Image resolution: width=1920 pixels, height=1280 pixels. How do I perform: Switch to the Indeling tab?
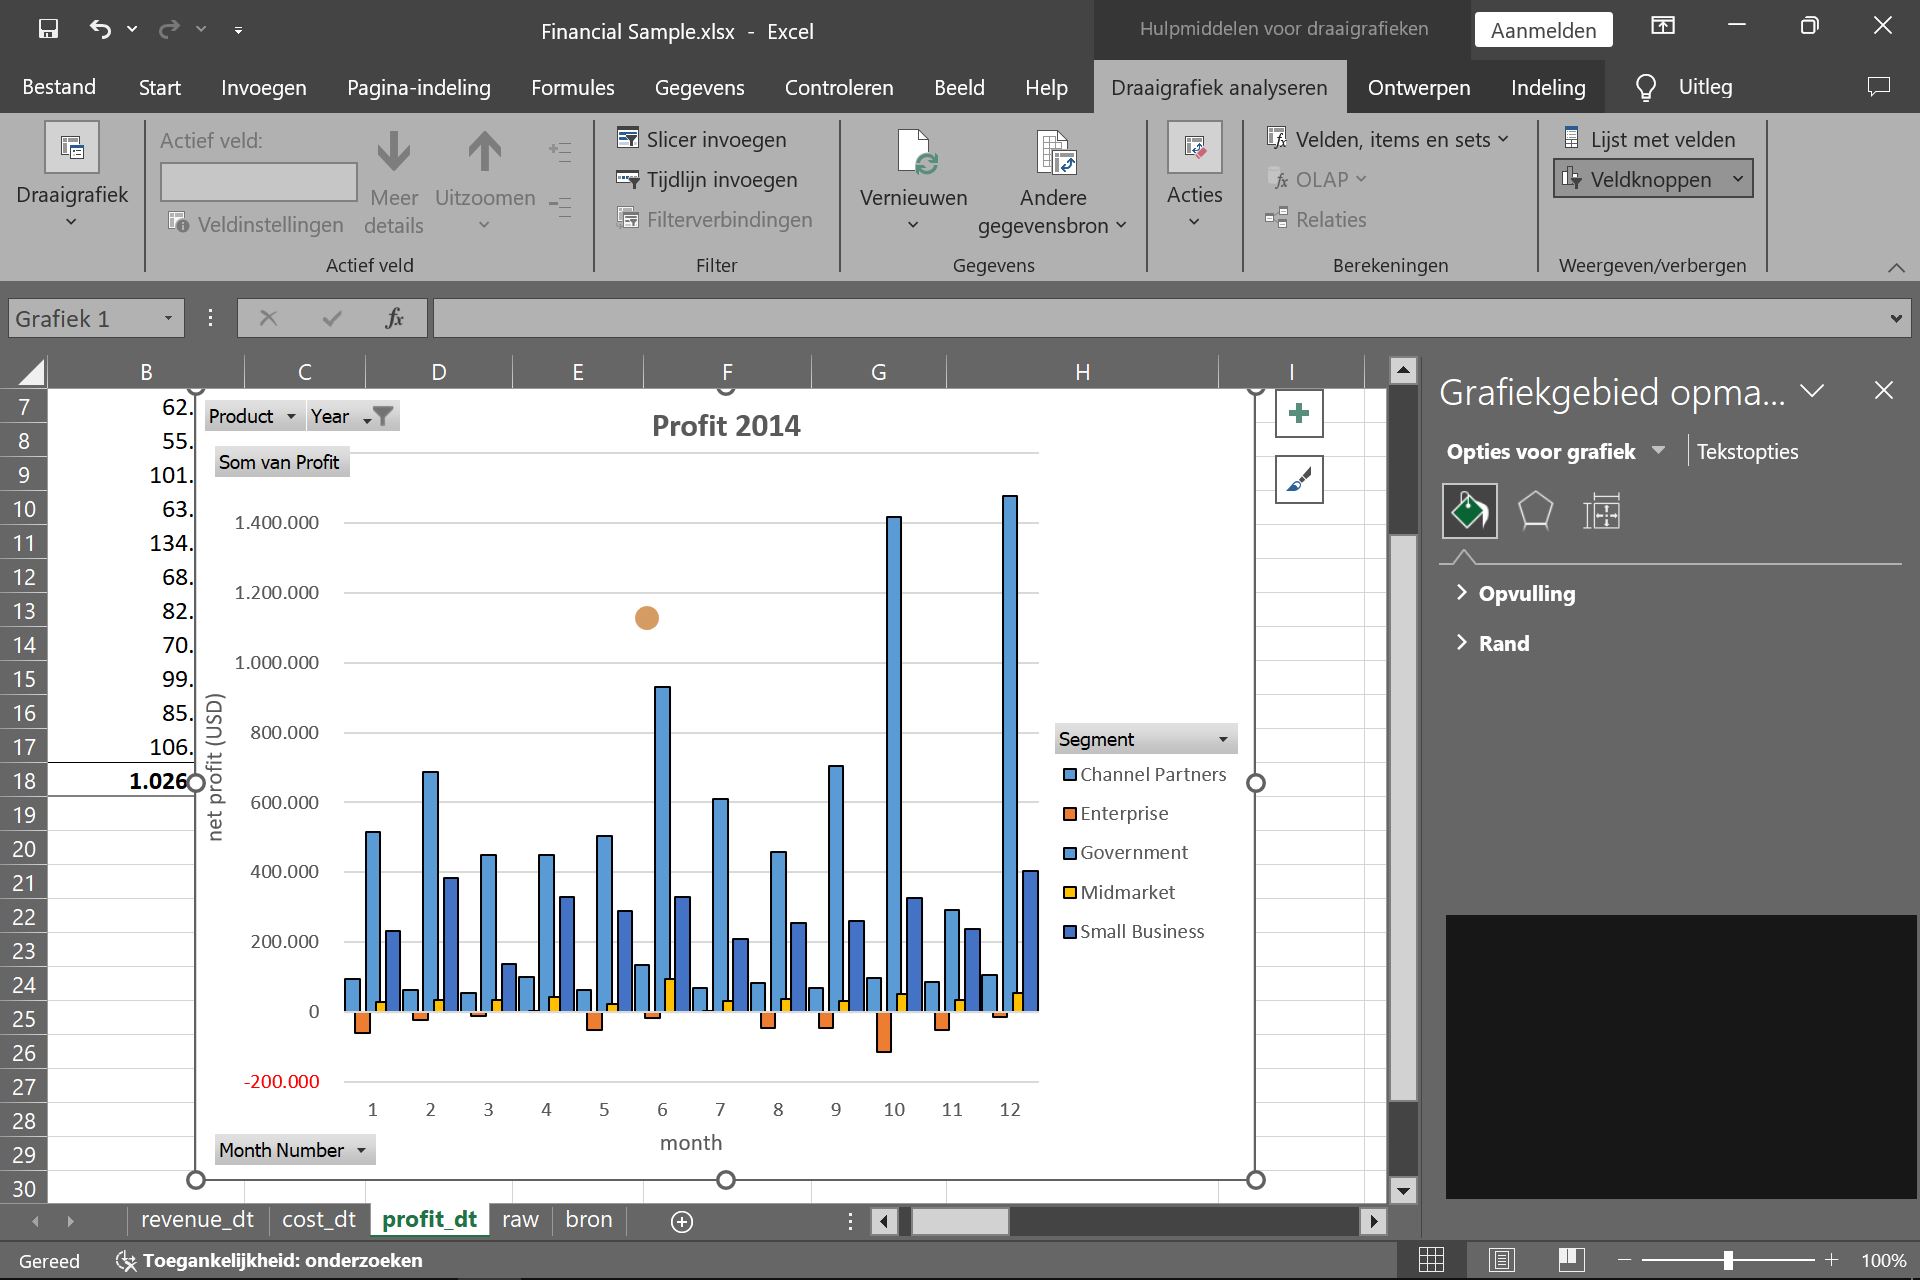click(x=1547, y=87)
